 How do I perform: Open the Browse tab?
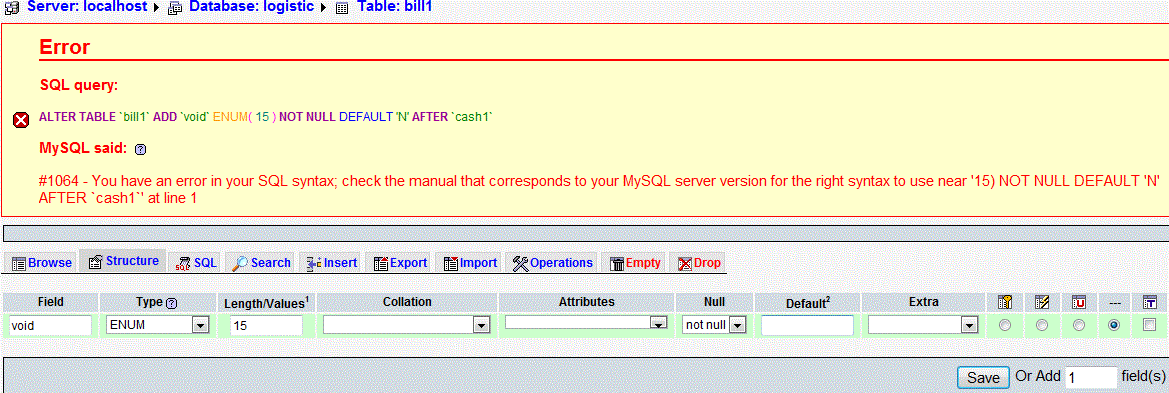(x=42, y=262)
